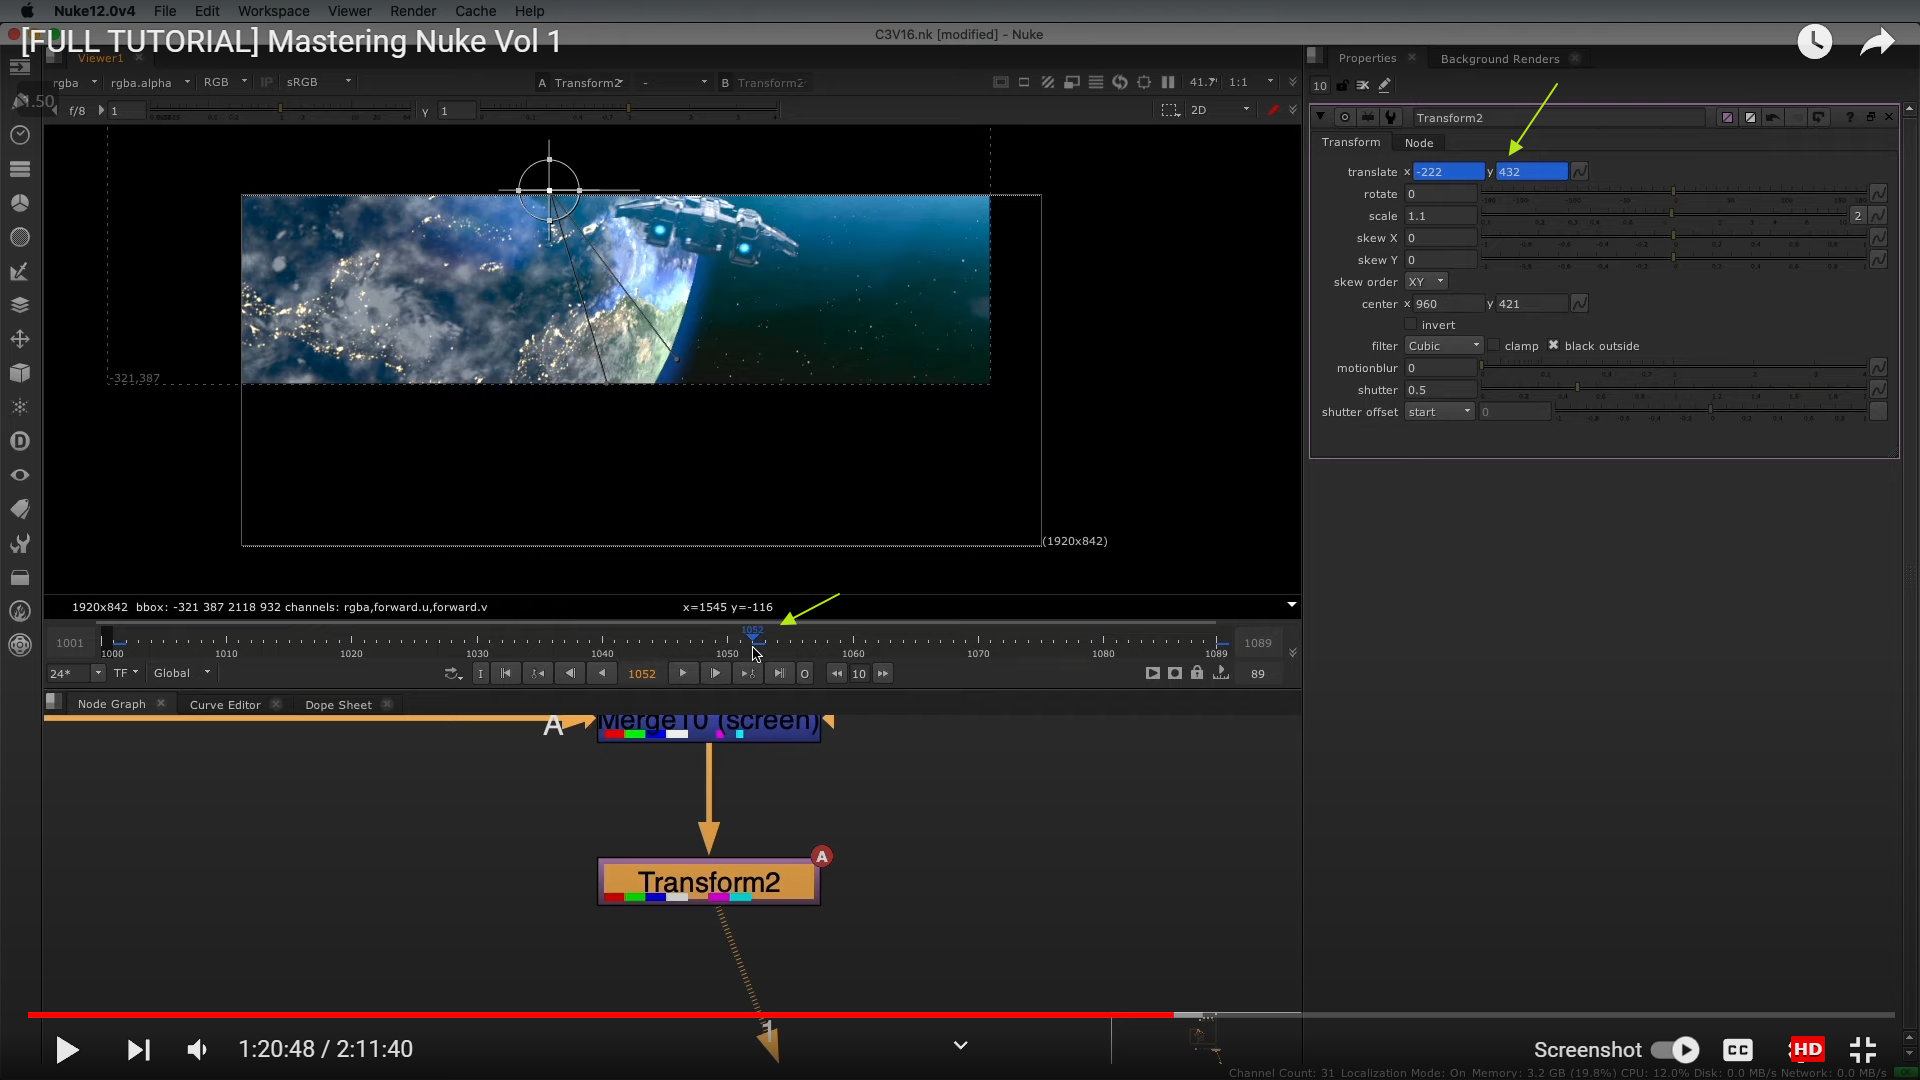Screen dimensions: 1920x1080
Task: Switch to the Dope Sheet tab
Action: 338,705
